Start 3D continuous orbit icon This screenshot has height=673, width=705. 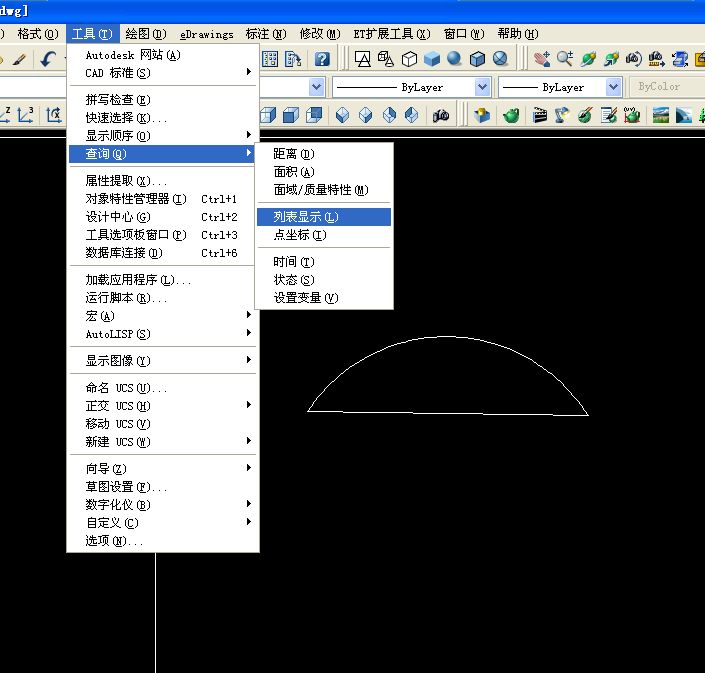tap(611, 59)
